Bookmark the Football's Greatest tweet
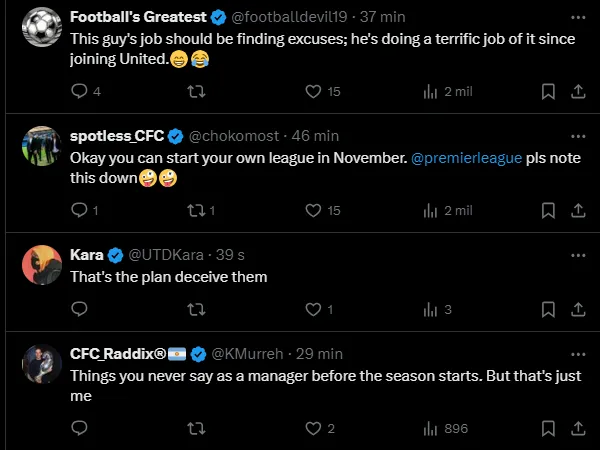Image resolution: width=600 pixels, height=450 pixels. 548,91
